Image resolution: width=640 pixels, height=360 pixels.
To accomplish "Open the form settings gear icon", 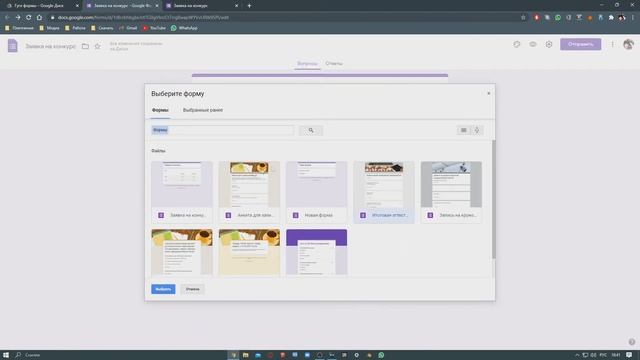I will 549,44.
